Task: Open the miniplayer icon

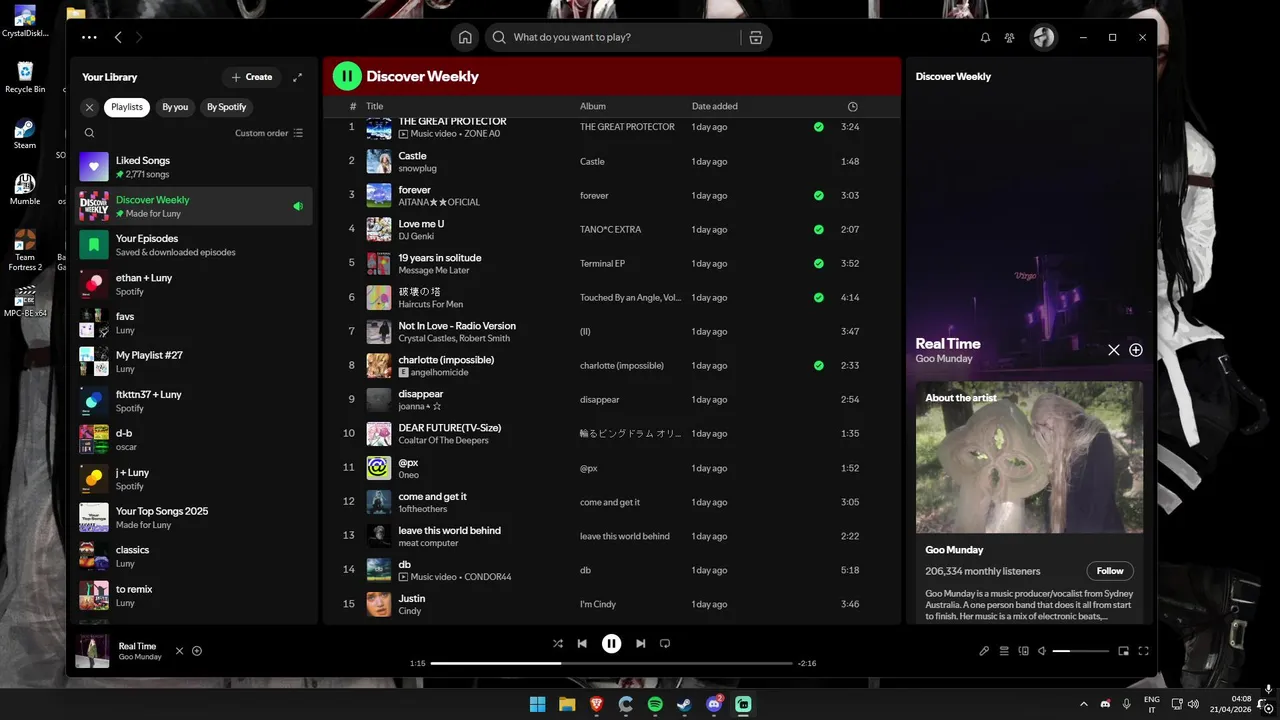Action: 1123,651
